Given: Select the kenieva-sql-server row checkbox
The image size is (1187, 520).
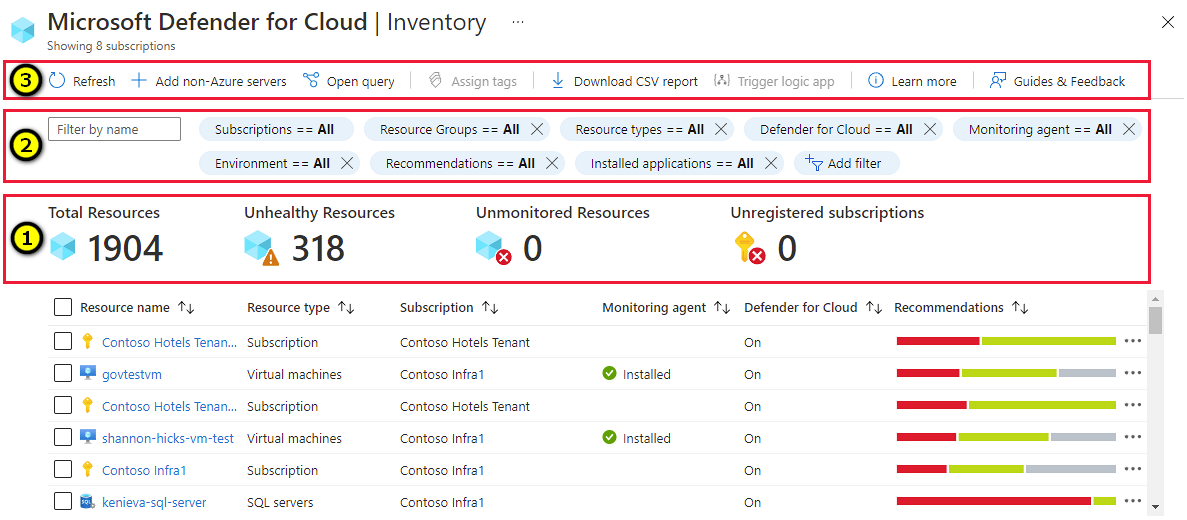Looking at the screenshot, I should (63, 502).
